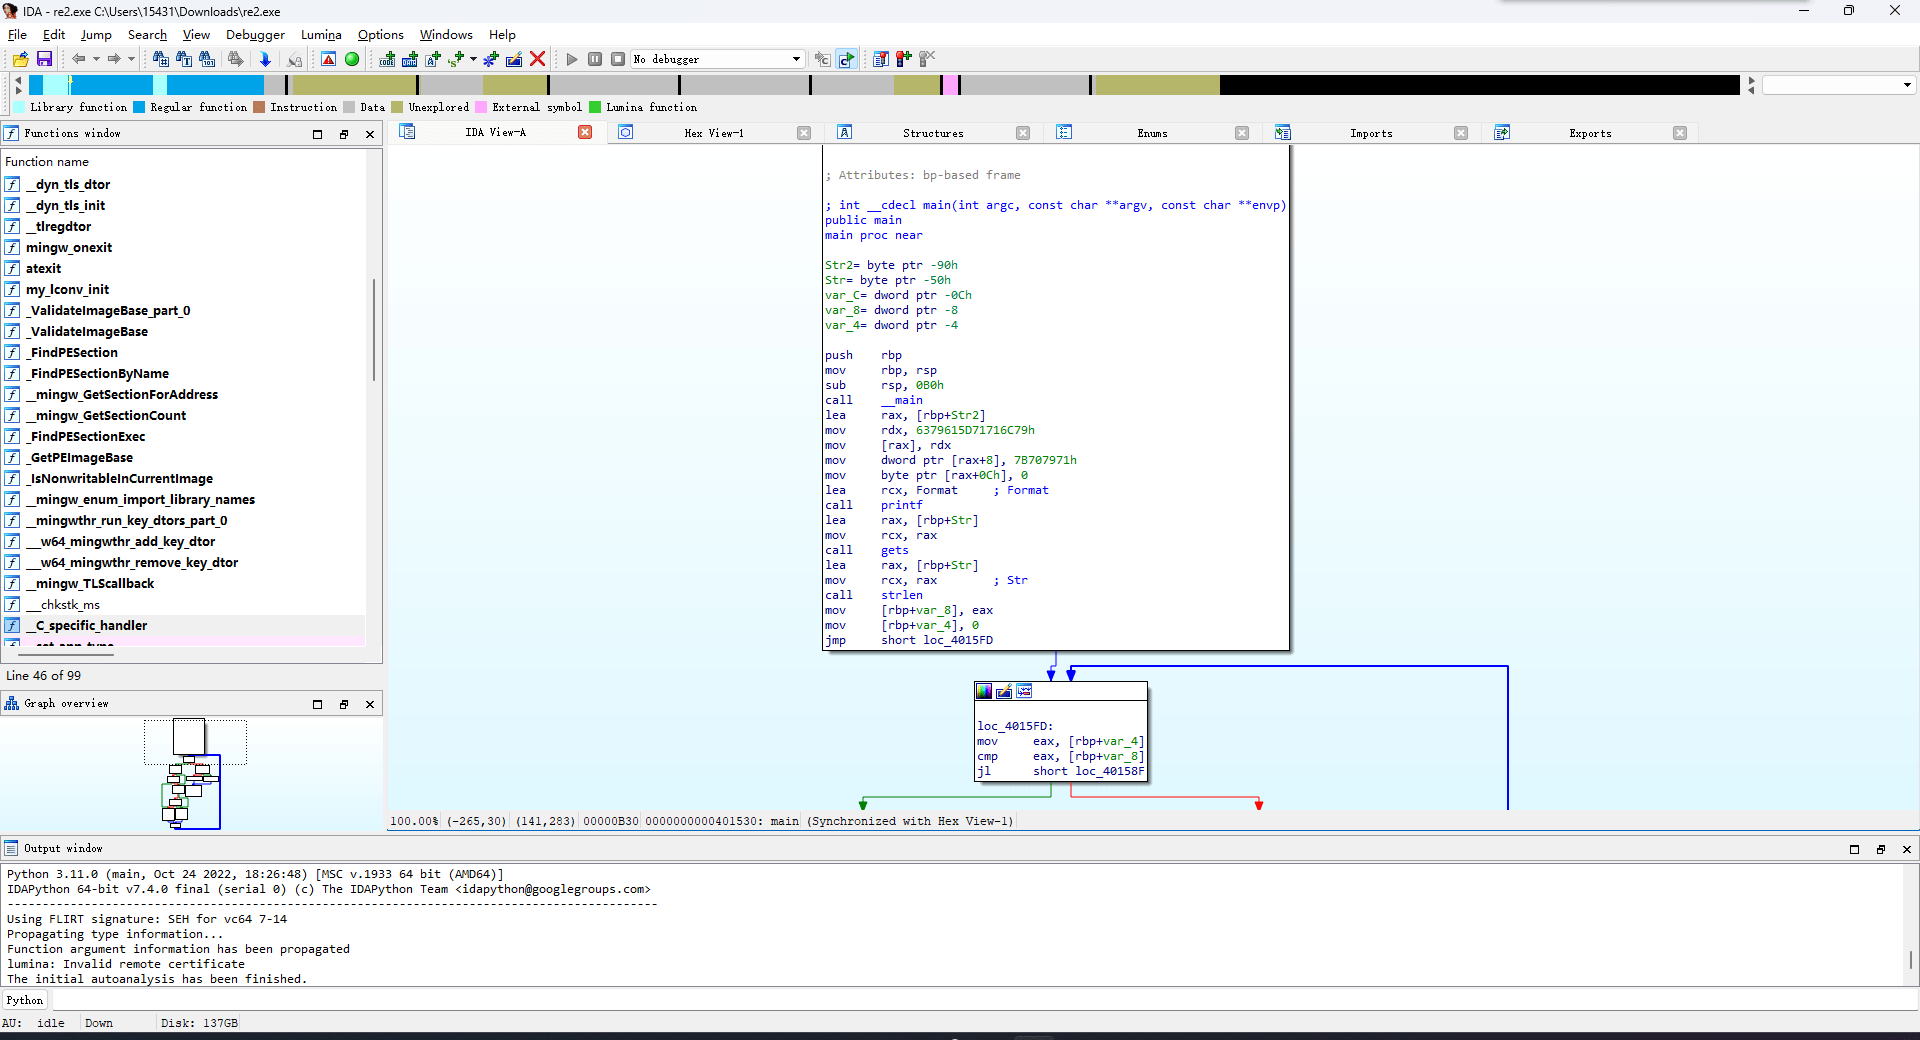Toggle the Functions window docking icon
The image size is (1920, 1040).
345,133
